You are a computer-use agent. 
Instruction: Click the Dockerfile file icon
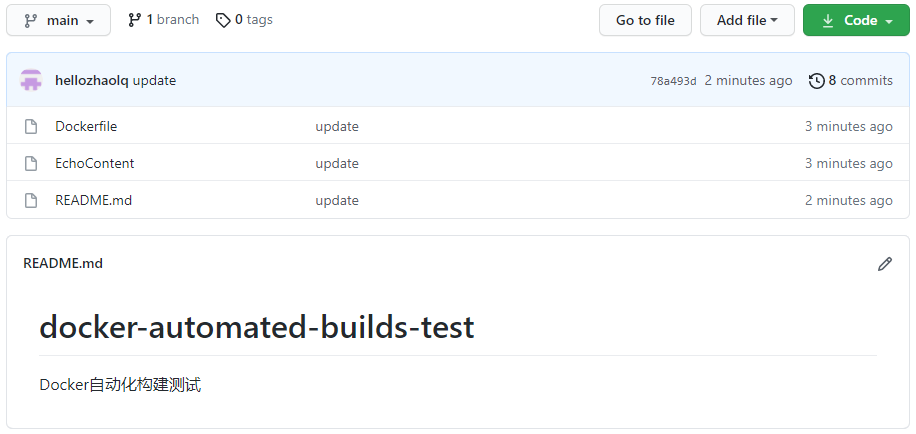[32, 127]
